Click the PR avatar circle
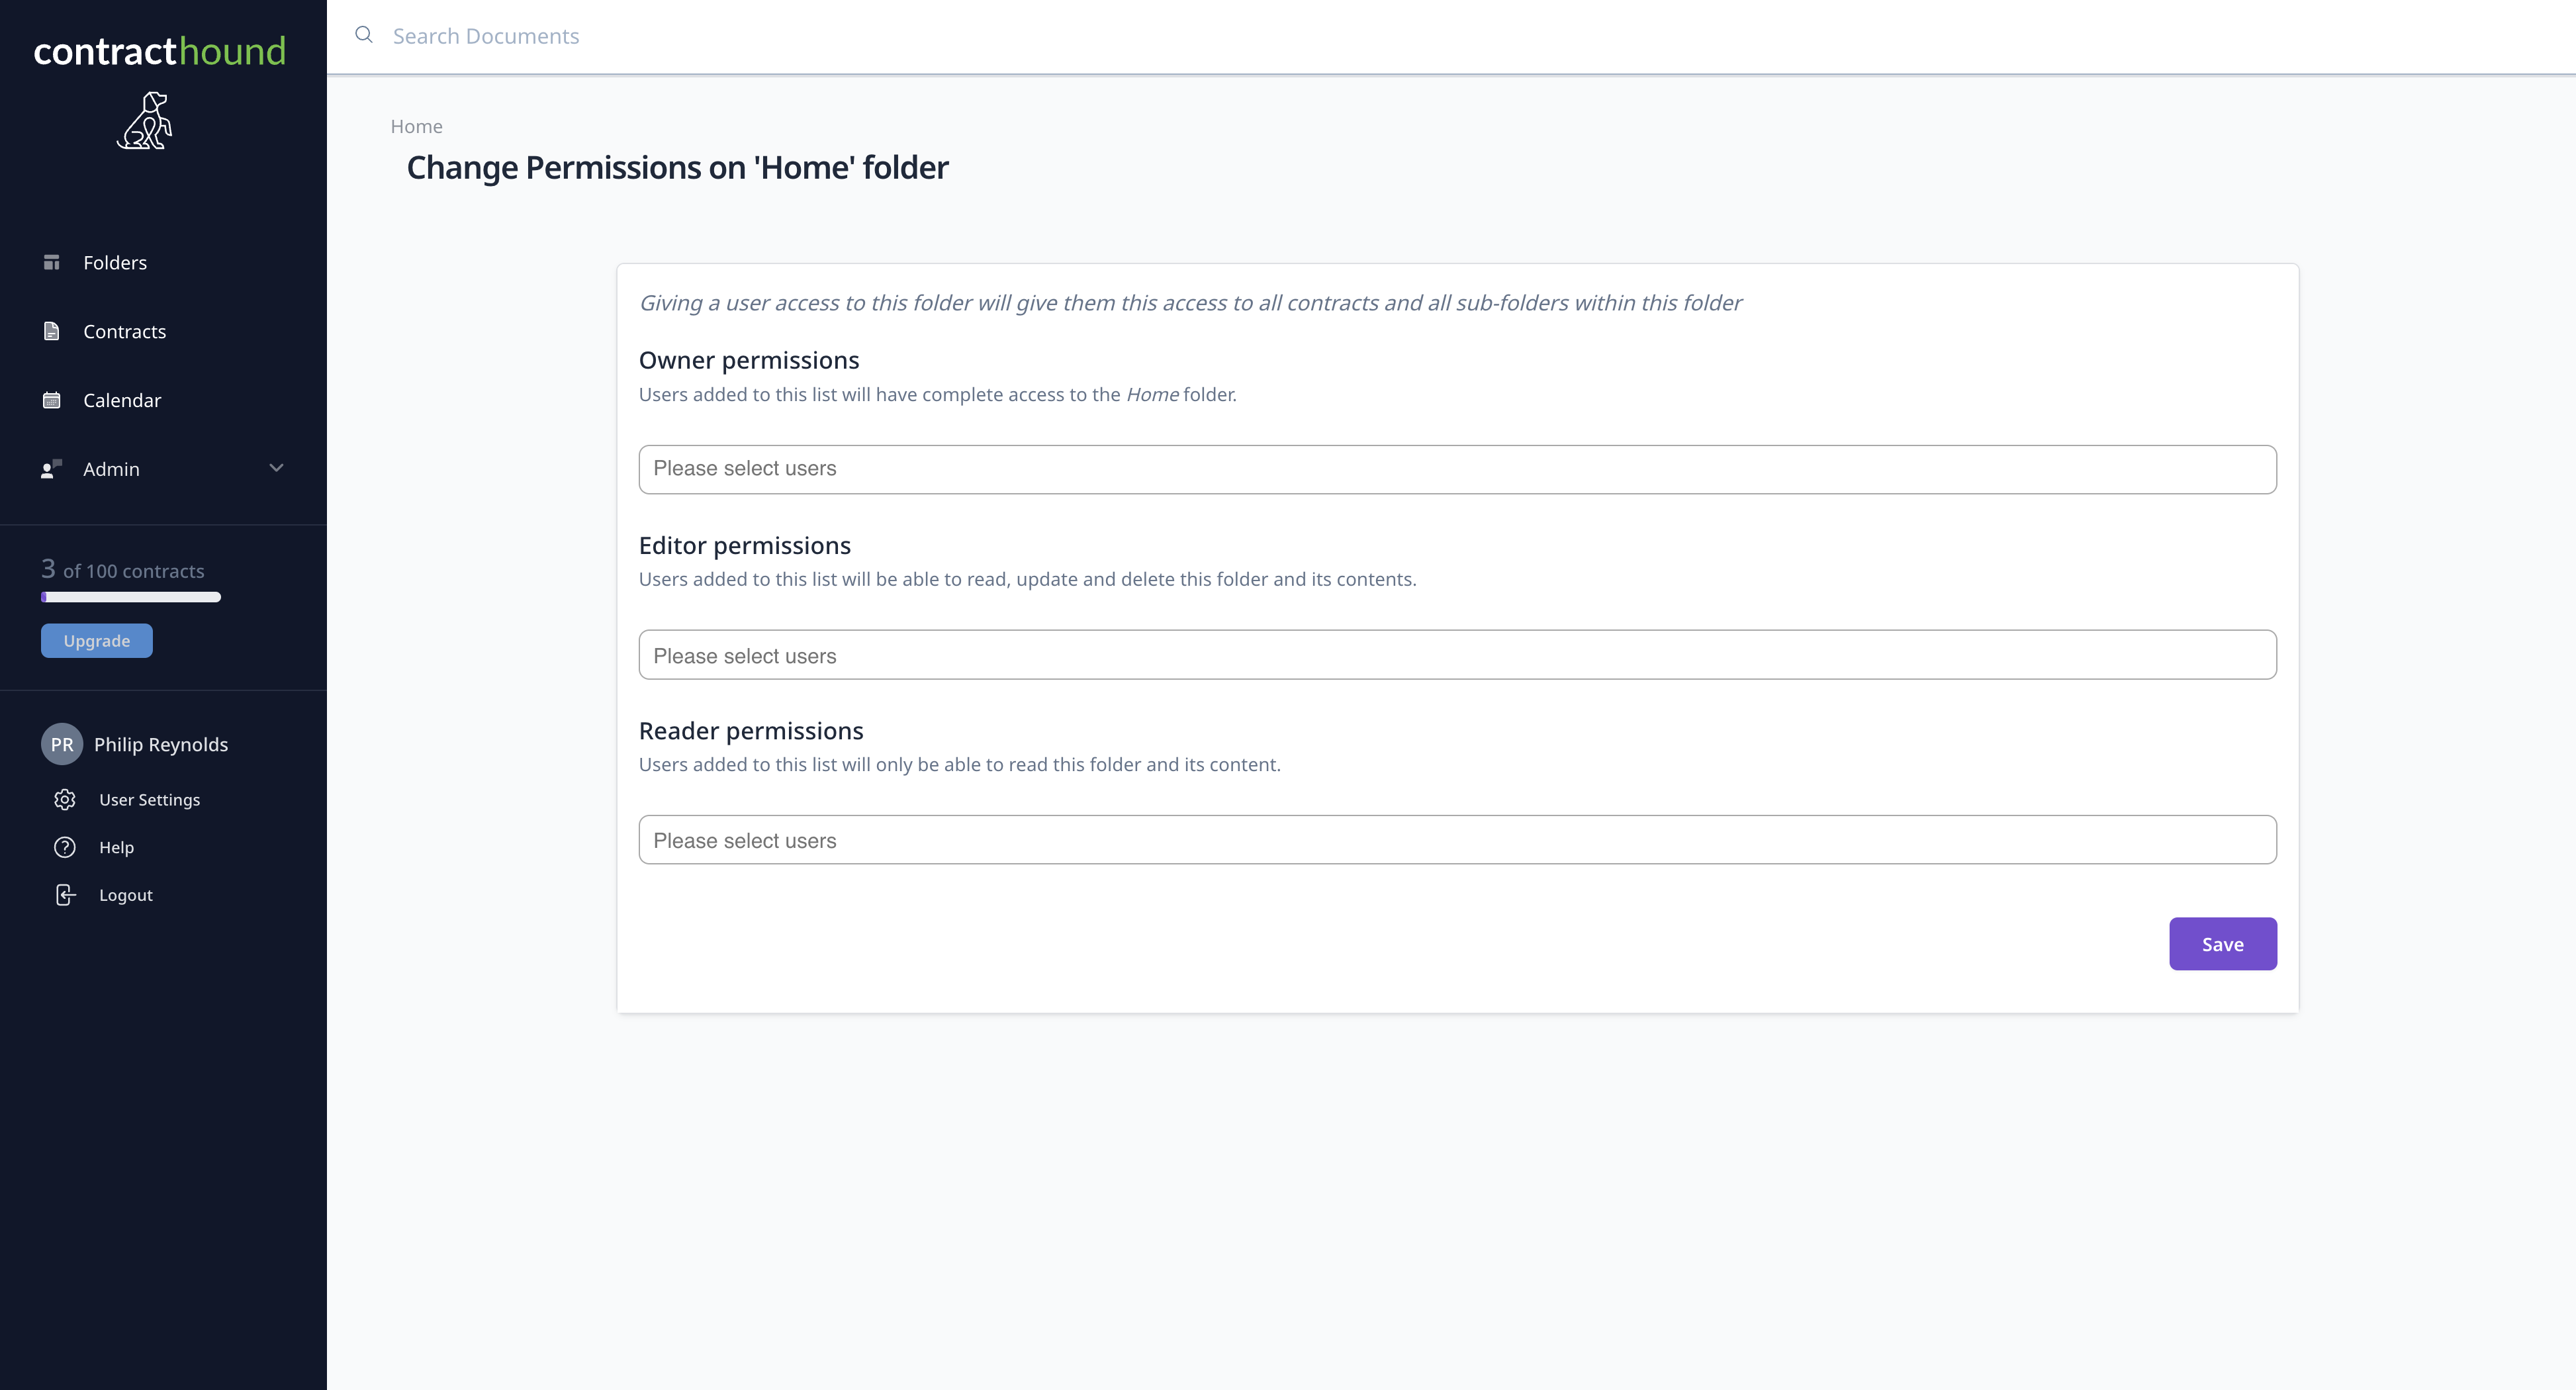The height and width of the screenshot is (1390, 2576). pos(61,744)
